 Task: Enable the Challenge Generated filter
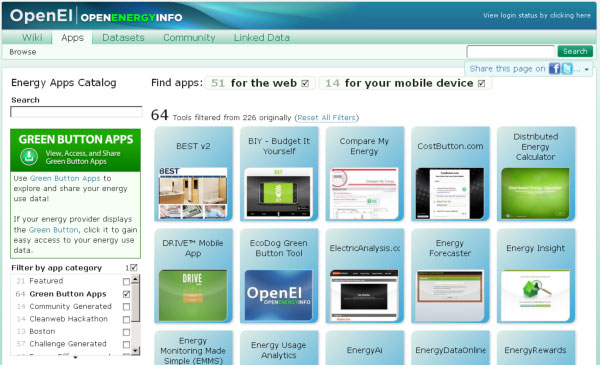tap(126, 345)
